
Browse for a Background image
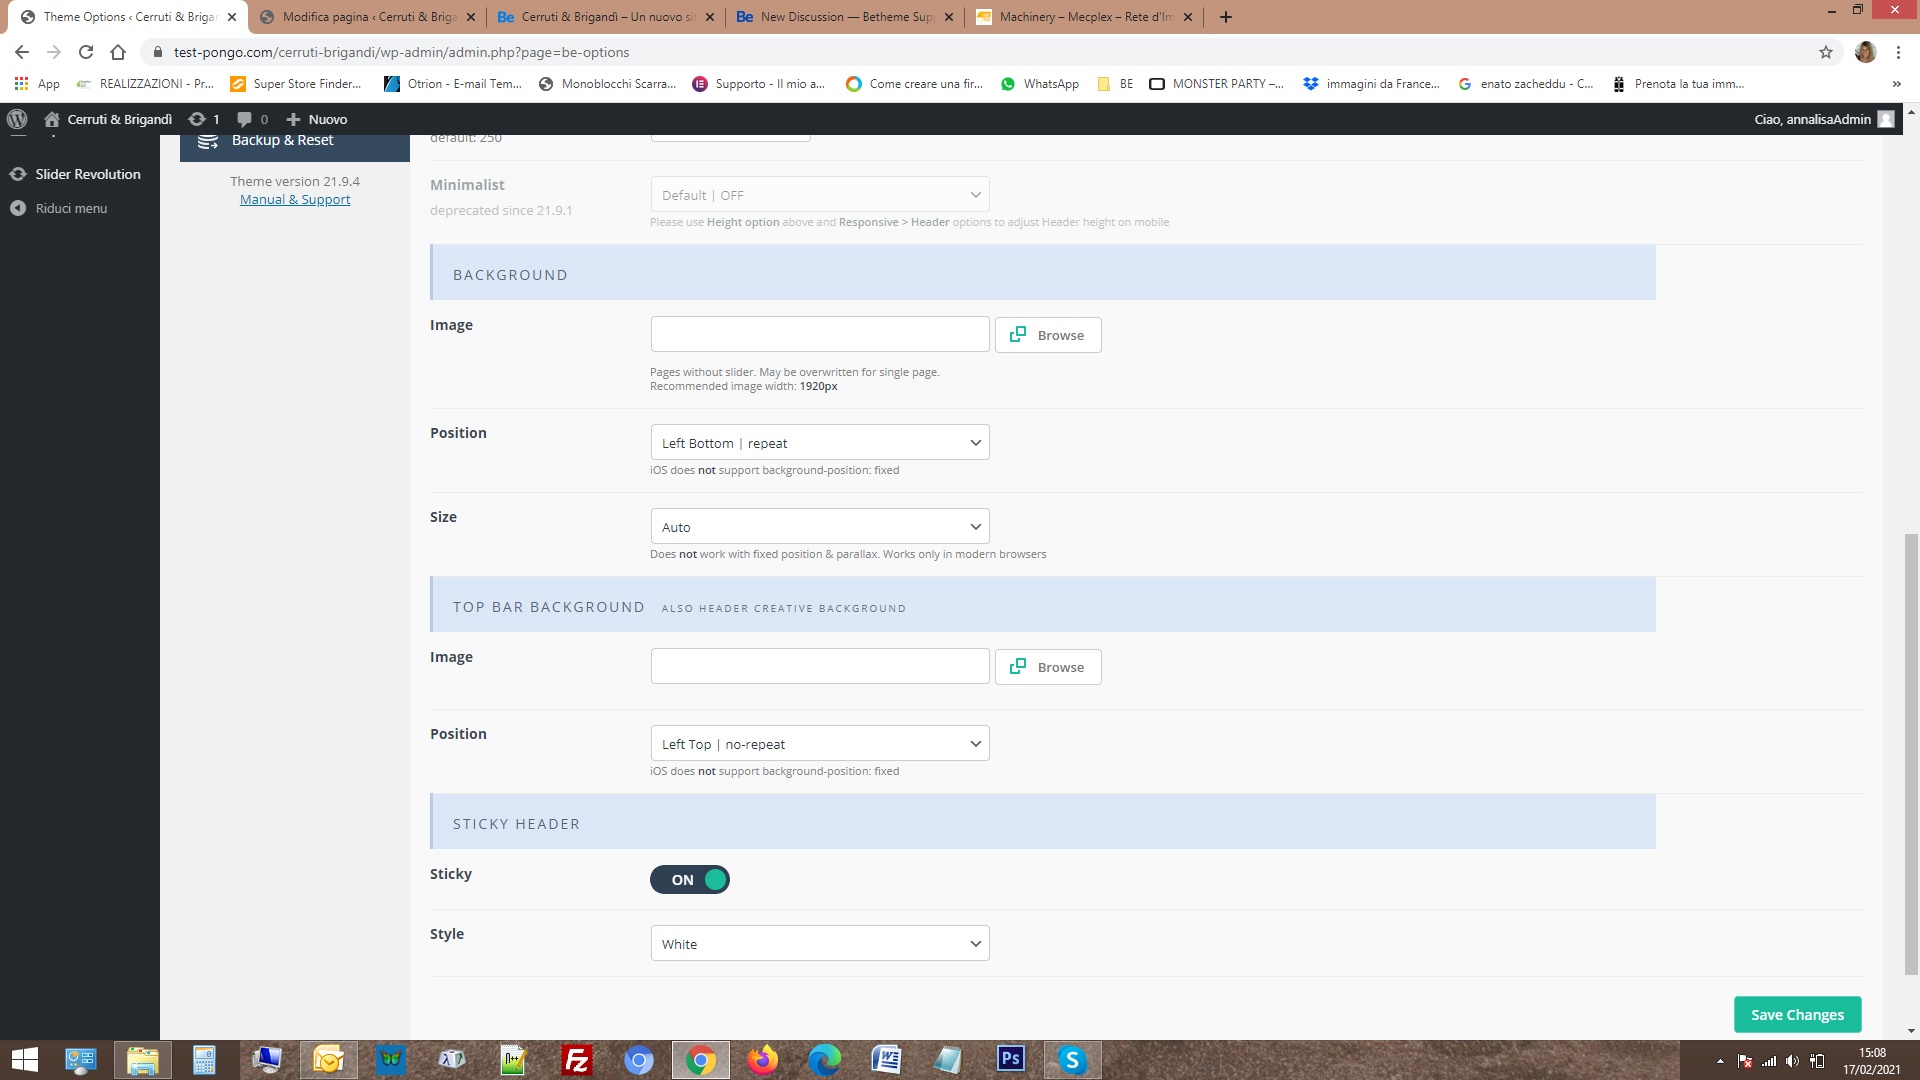tap(1048, 335)
